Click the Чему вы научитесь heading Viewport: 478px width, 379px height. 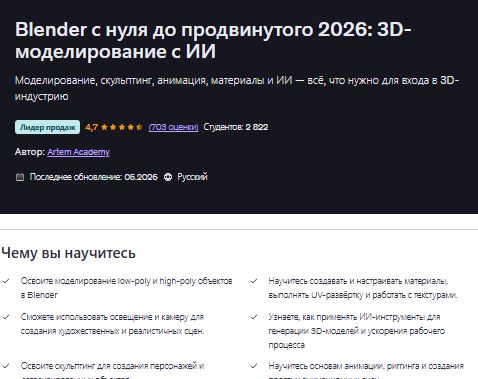pos(68,253)
